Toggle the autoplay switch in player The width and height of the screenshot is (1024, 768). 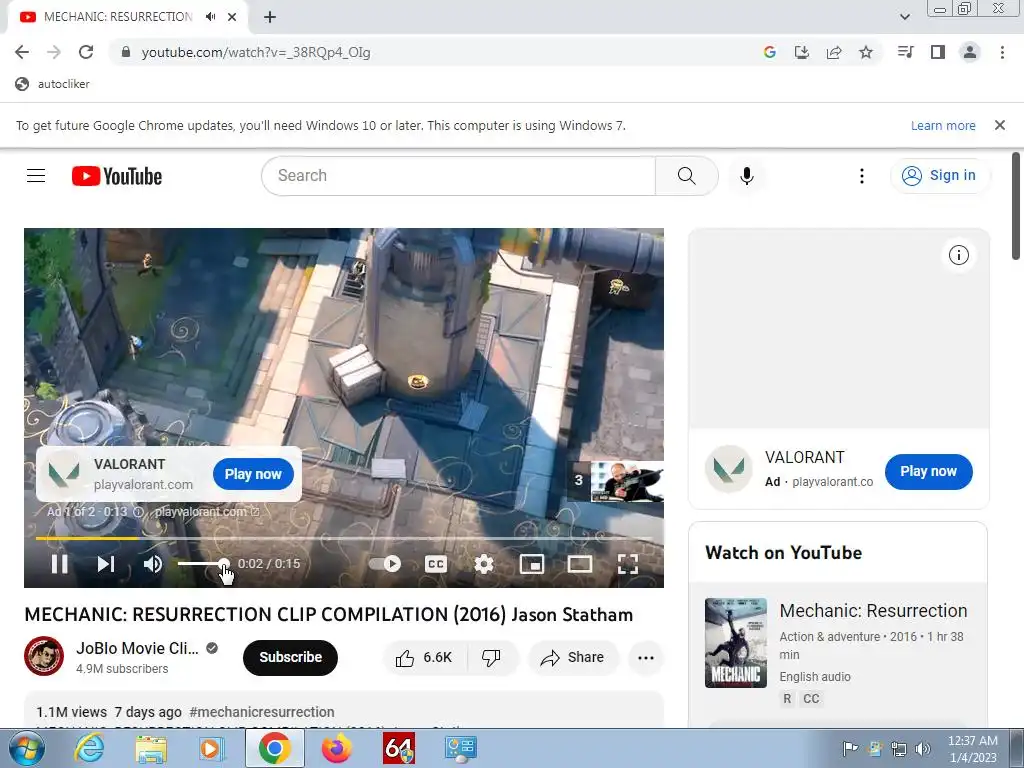(385, 564)
